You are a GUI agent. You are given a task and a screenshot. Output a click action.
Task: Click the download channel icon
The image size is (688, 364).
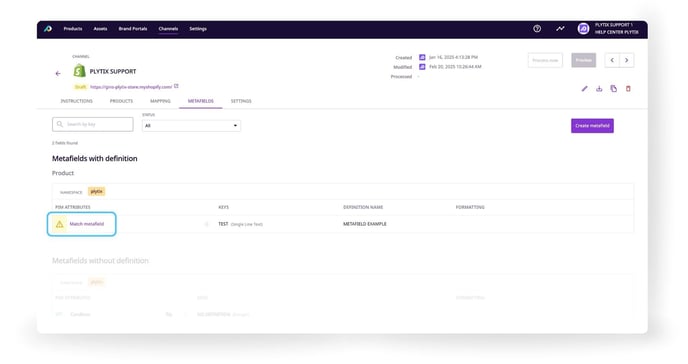coord(599,89)
